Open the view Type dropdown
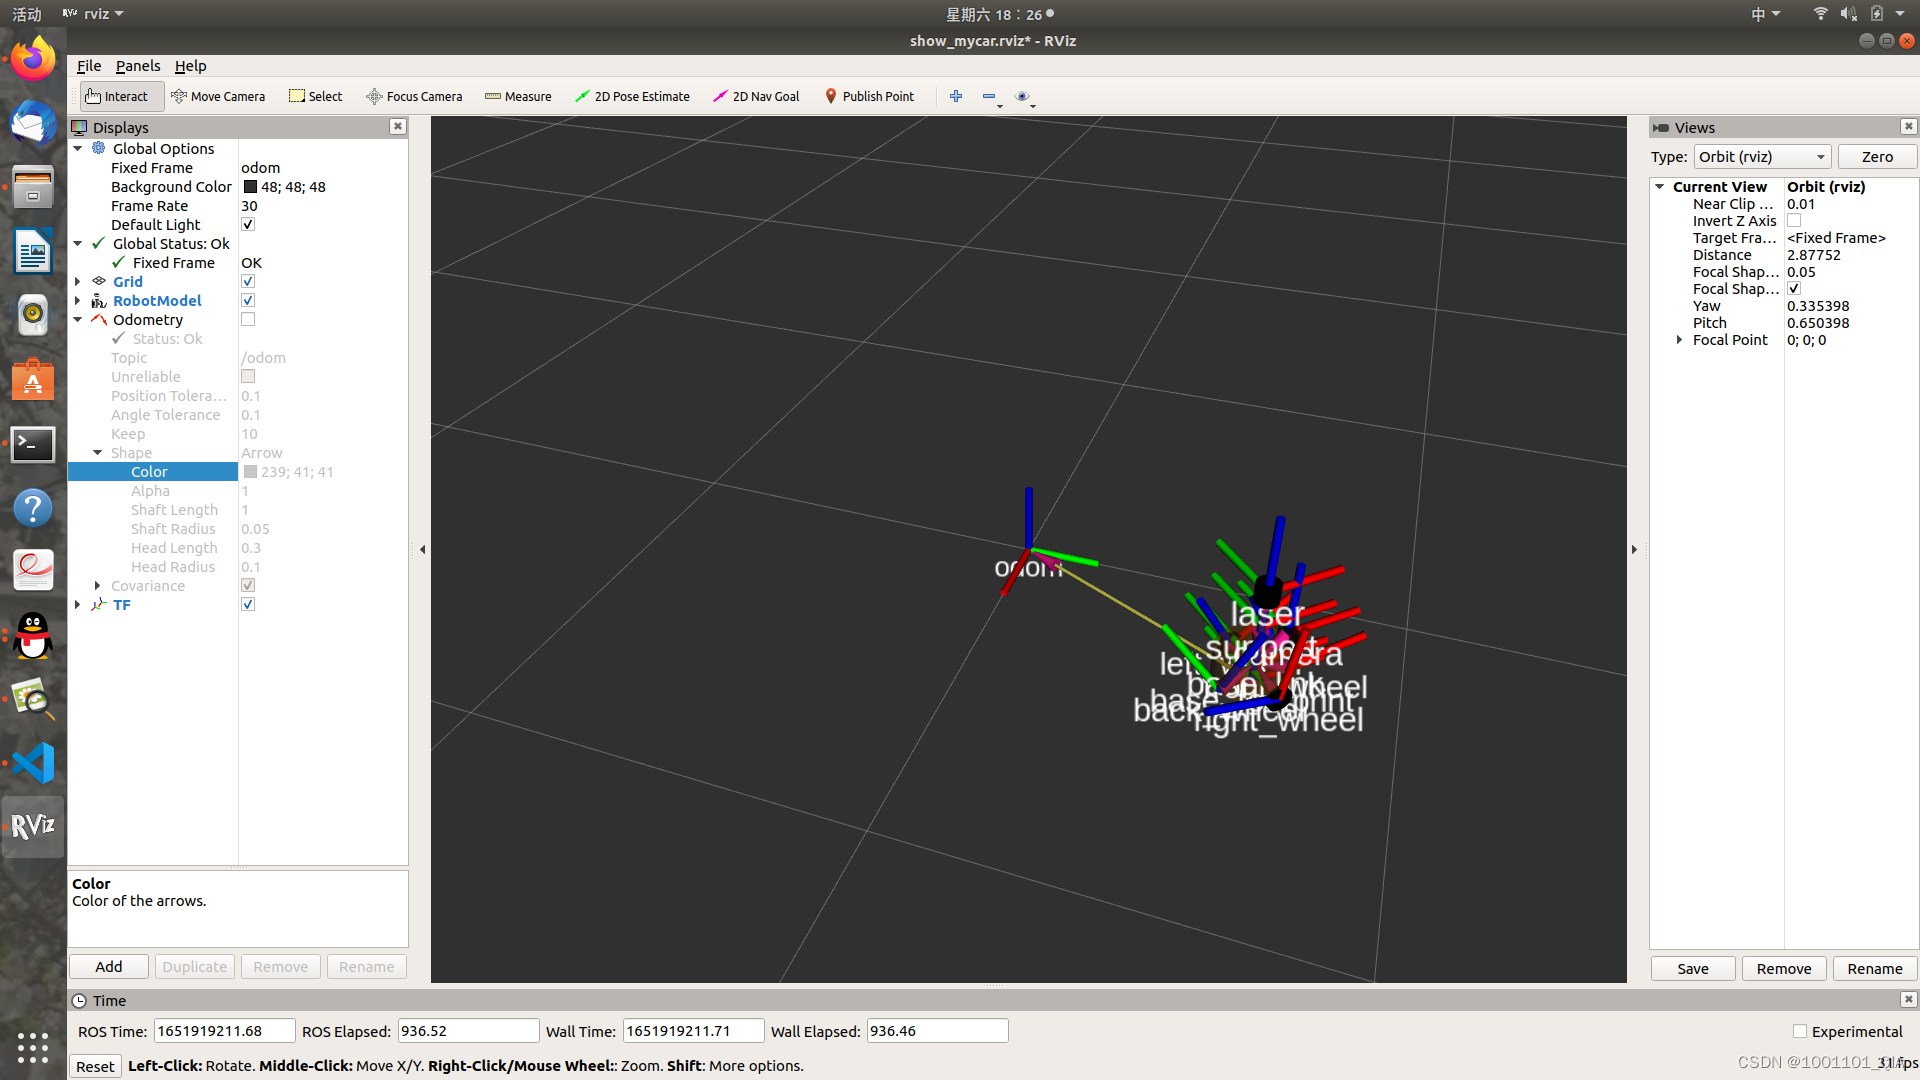 tap(1762, 157)
